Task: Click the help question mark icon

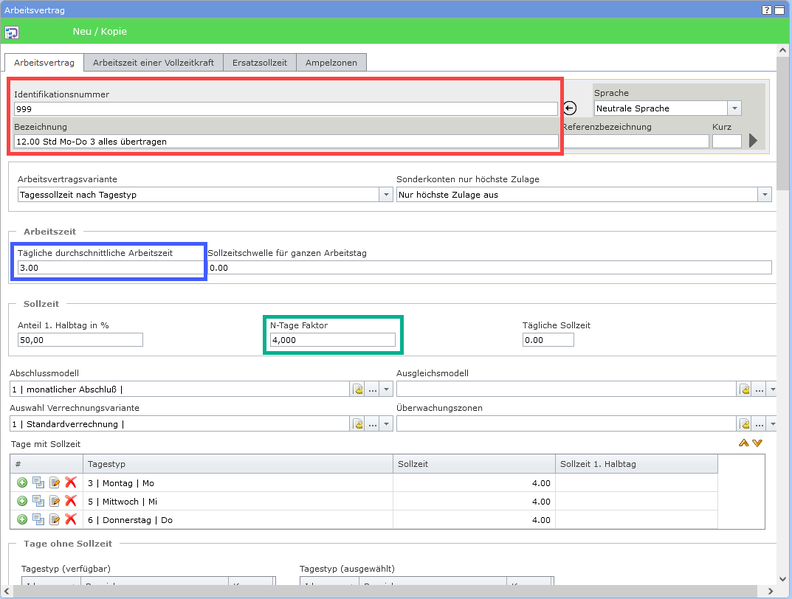Action: (x=766, y=8)
